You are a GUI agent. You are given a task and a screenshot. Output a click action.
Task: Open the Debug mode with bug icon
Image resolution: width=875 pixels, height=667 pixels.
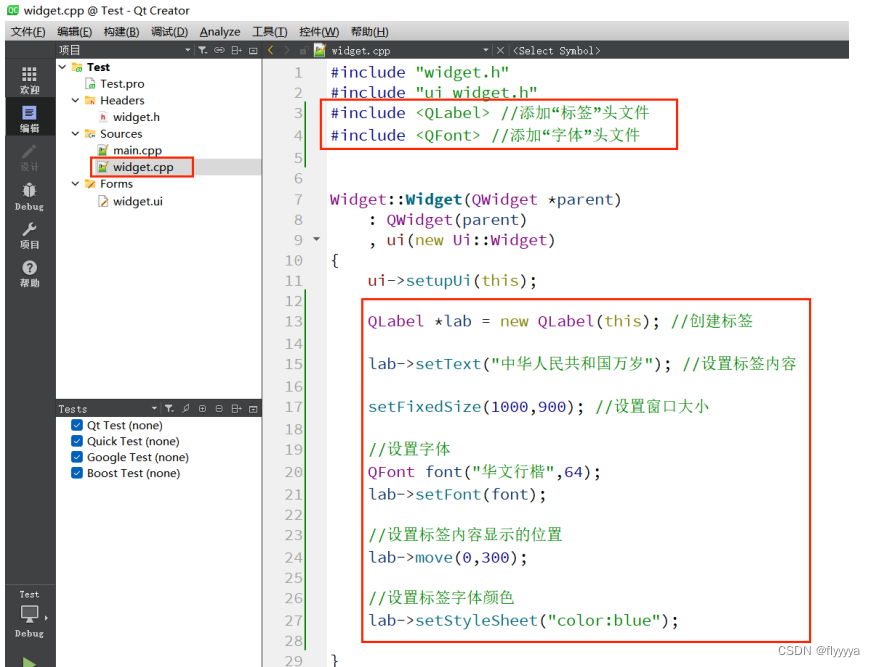(30, 196)
